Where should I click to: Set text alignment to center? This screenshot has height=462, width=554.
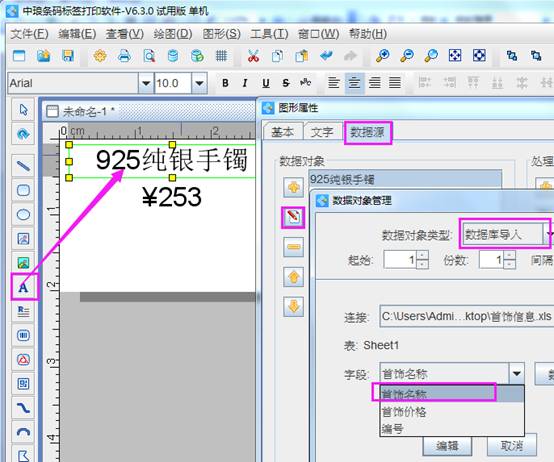click(x=354, y=83)
